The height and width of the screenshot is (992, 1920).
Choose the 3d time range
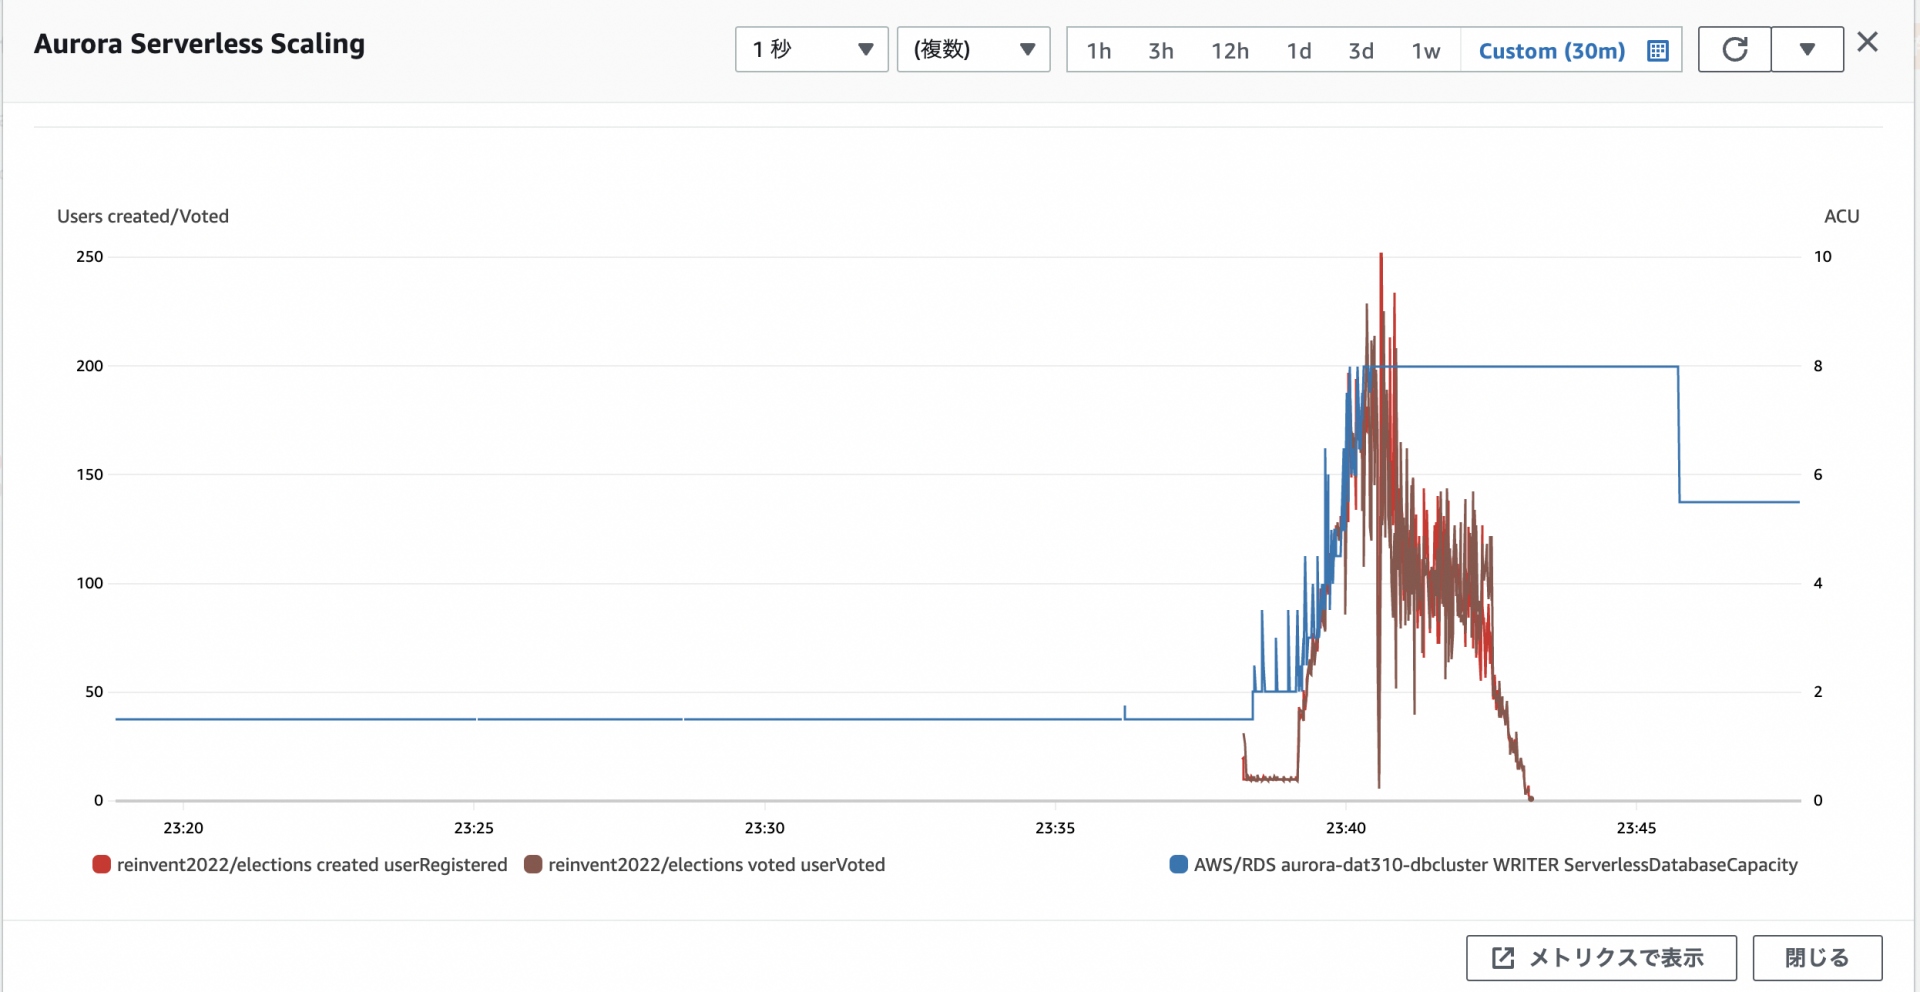pos(1360,51)
